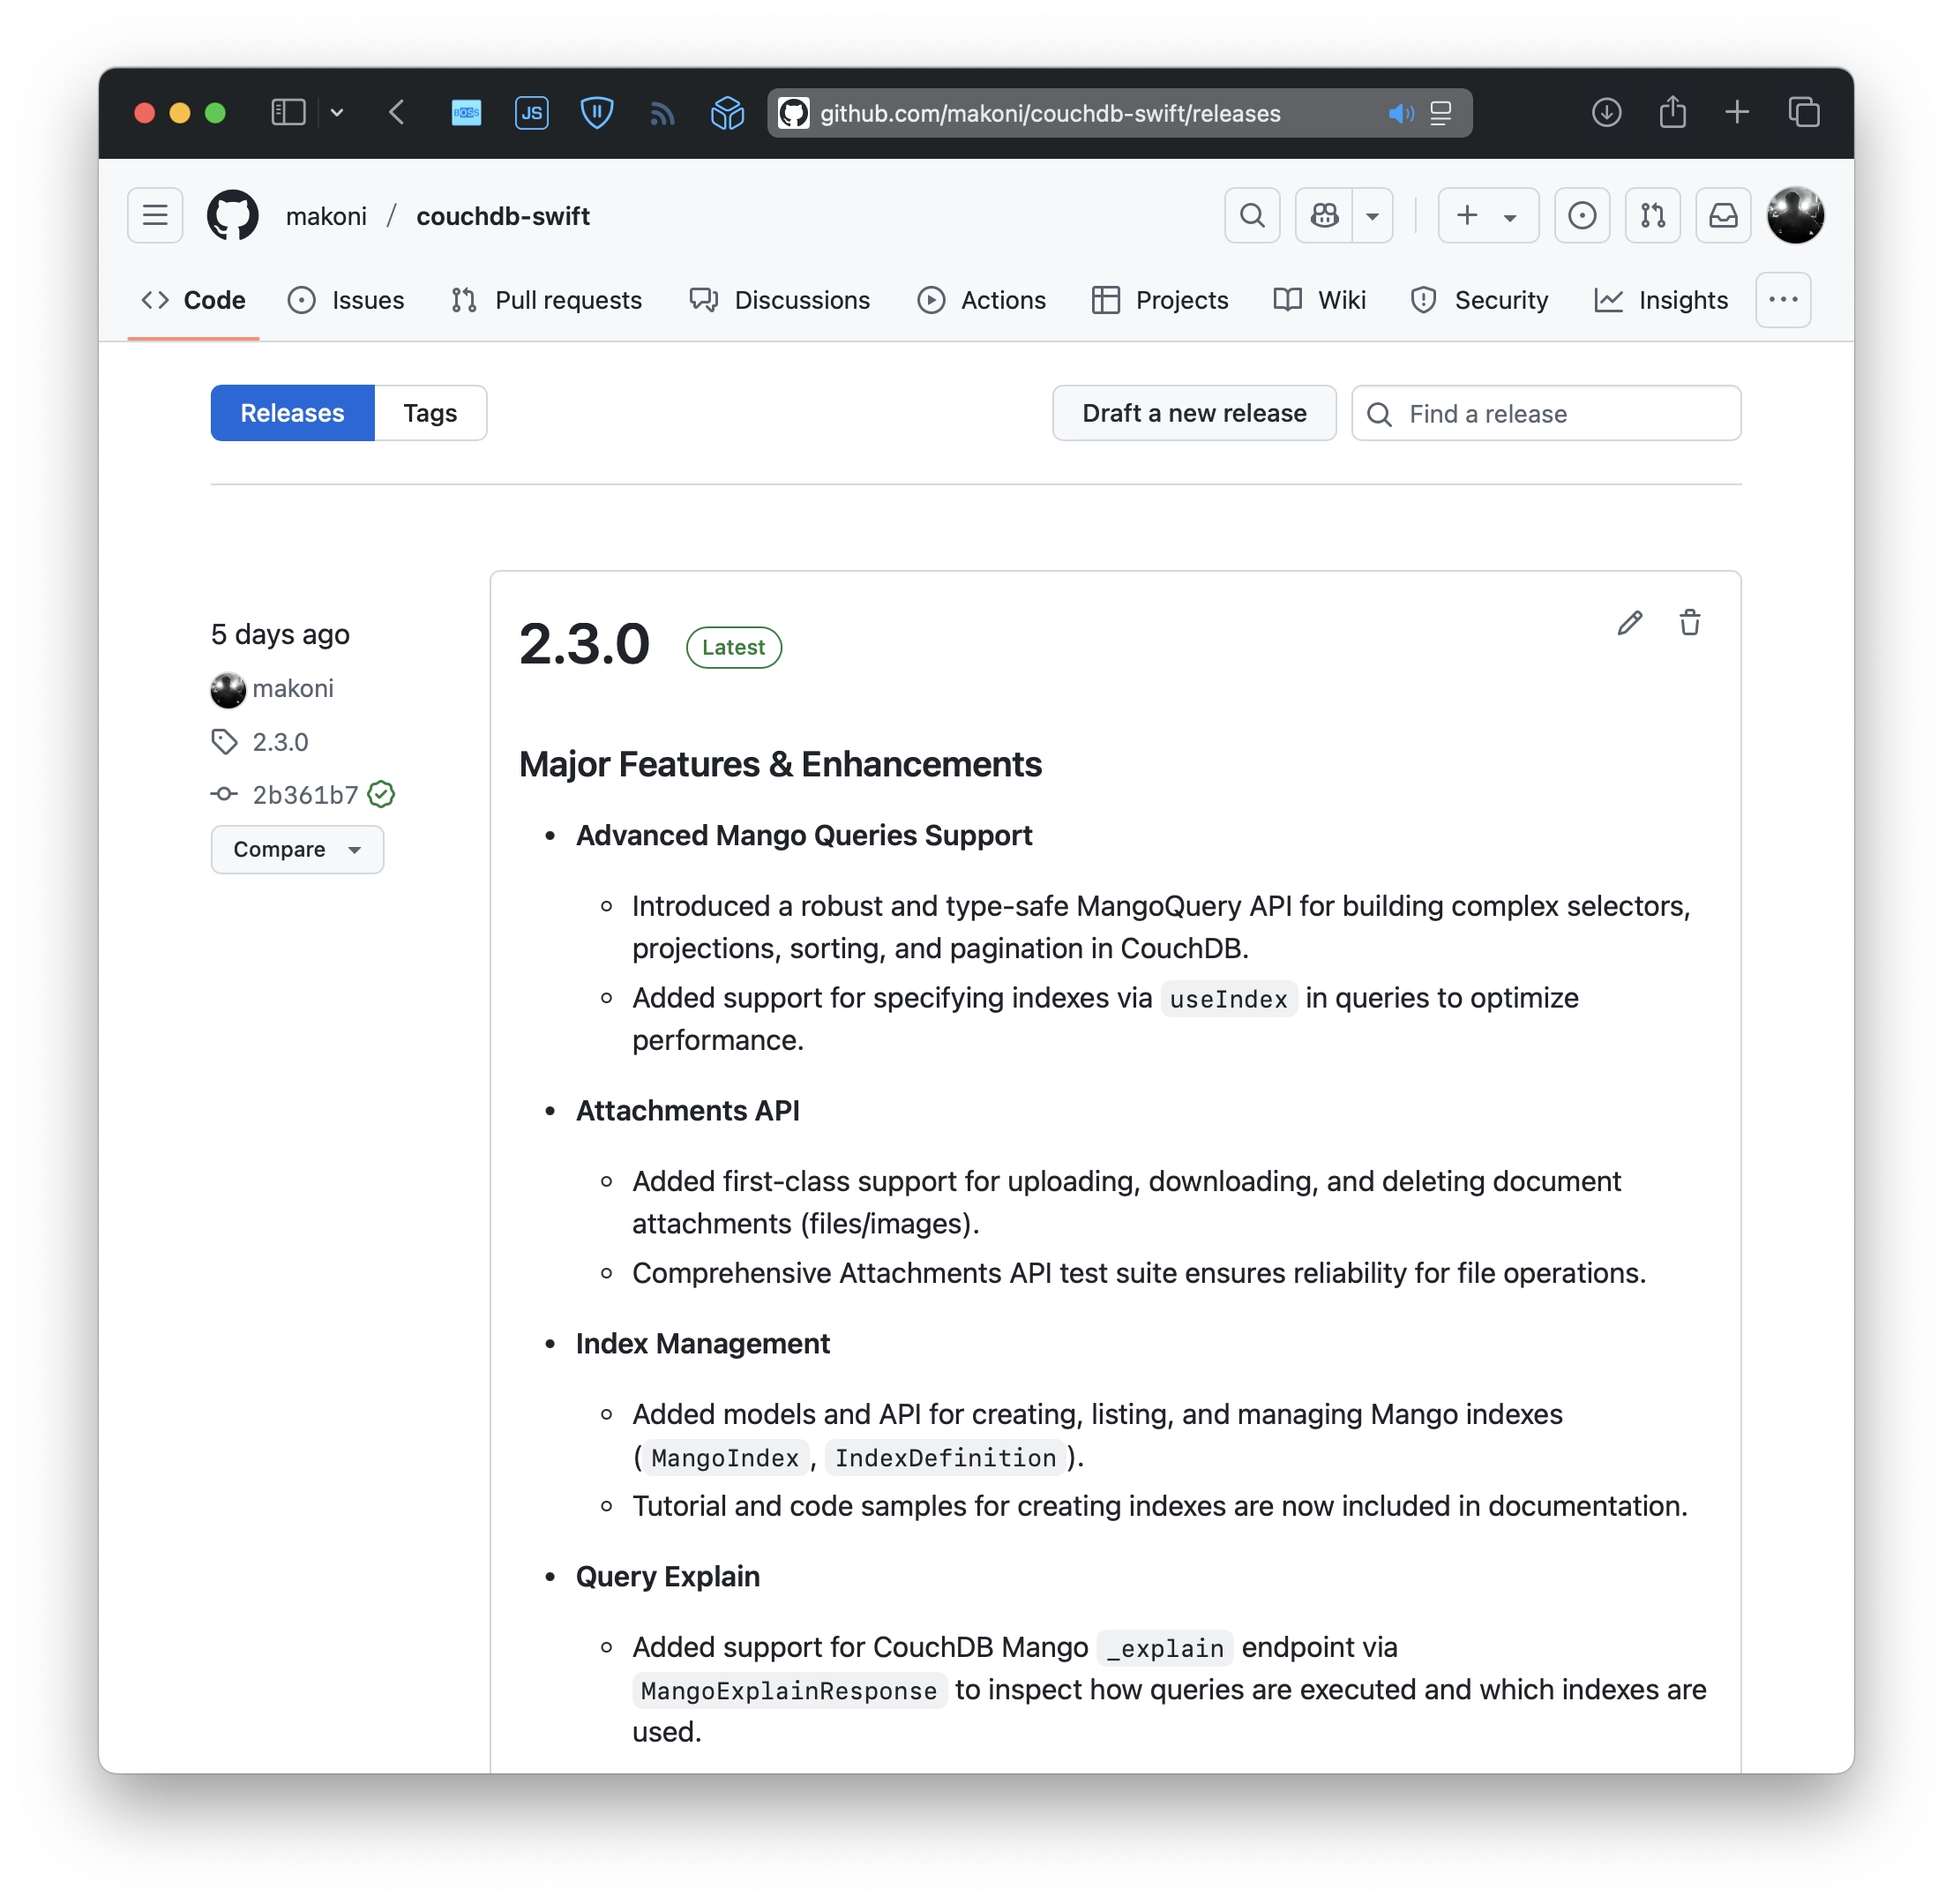The height and width of the screenshot is (1904, 1953).
Task: Open the GitHub global navigation menu
Action: coord(155,215)
